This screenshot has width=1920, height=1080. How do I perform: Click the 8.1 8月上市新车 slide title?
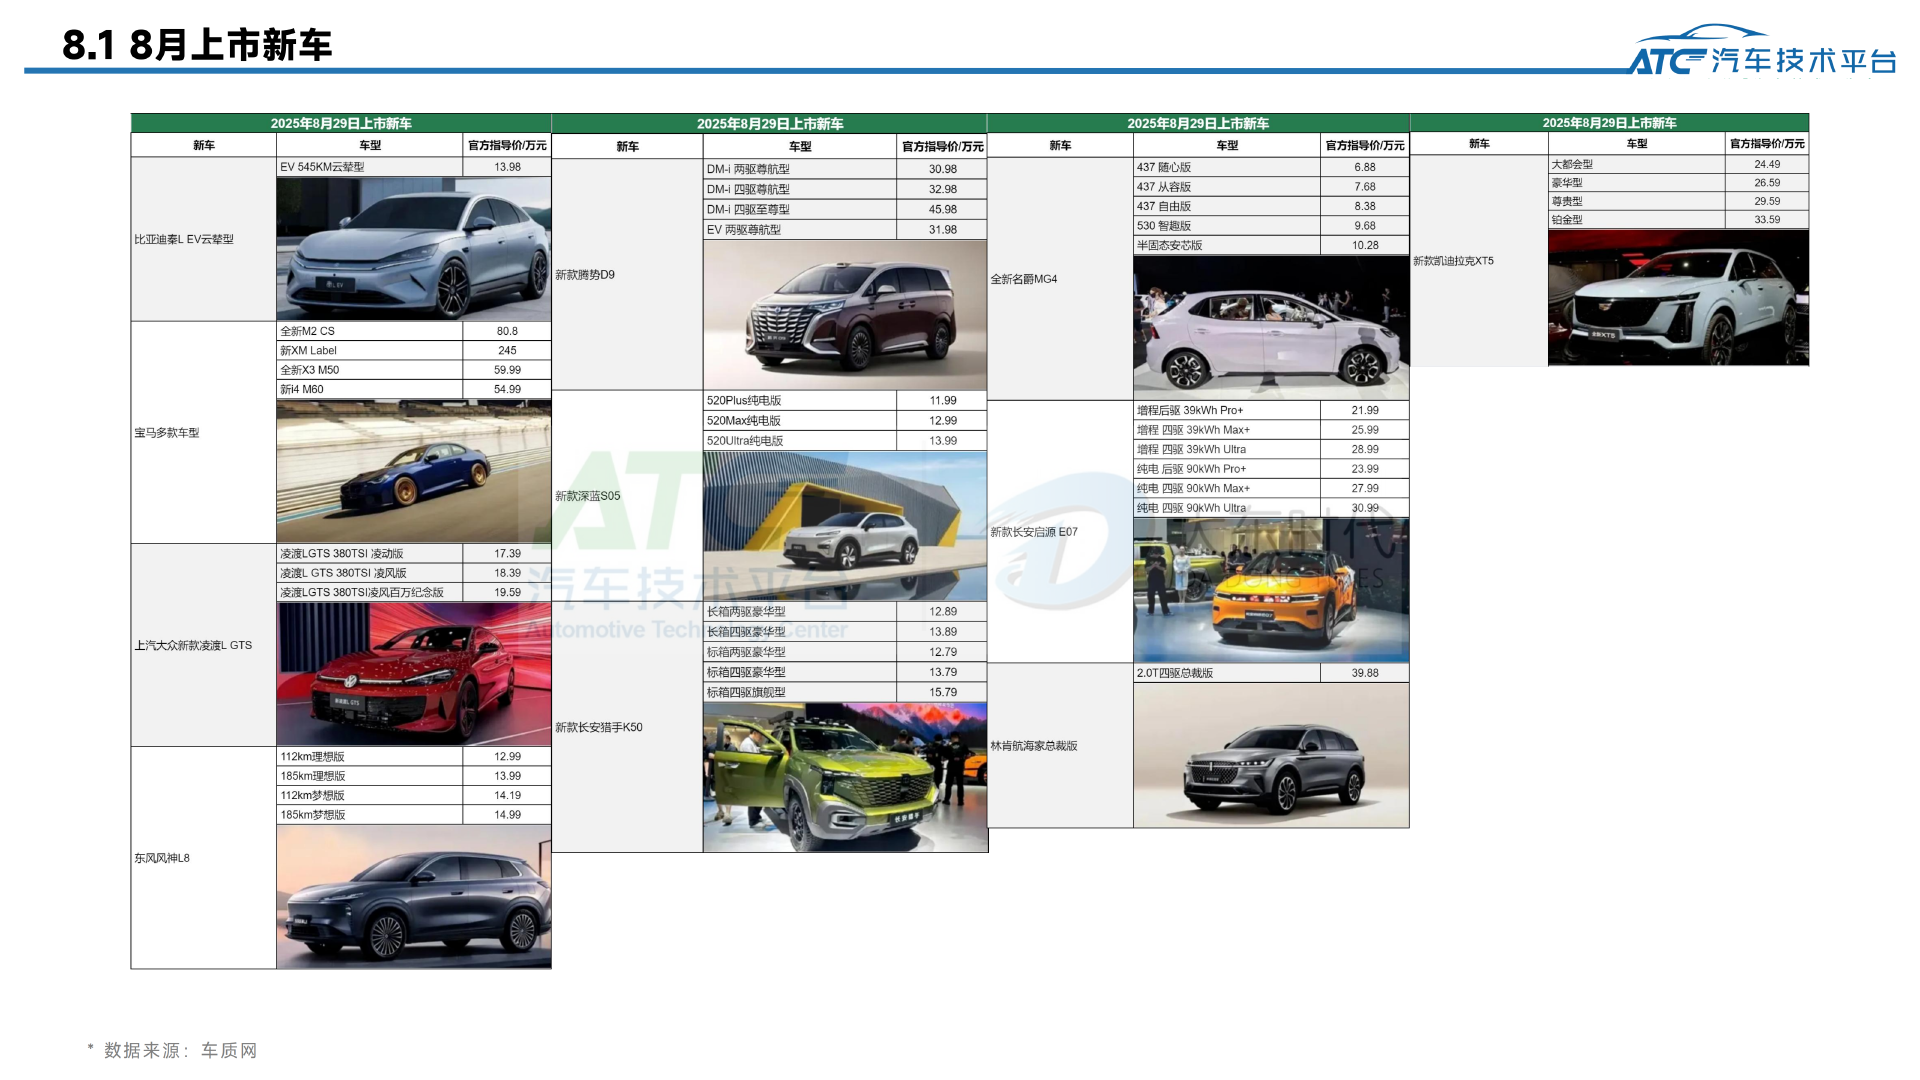197,45
